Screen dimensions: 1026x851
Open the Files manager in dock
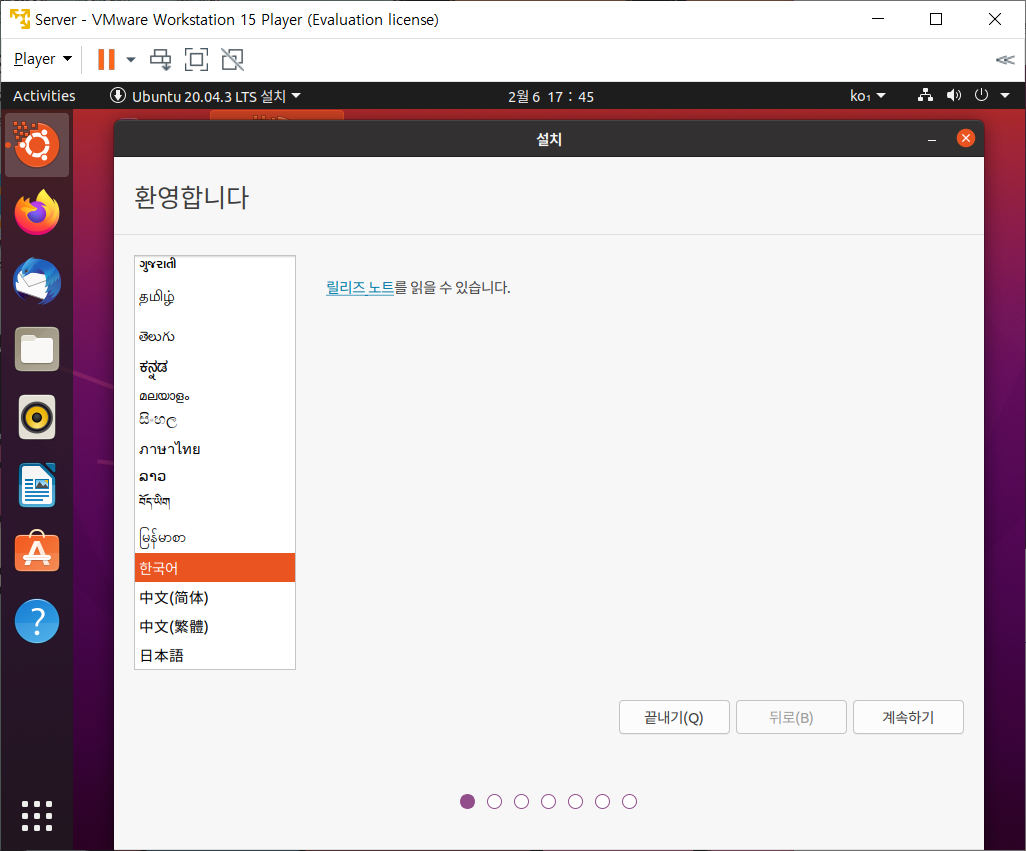pos(37,349)
